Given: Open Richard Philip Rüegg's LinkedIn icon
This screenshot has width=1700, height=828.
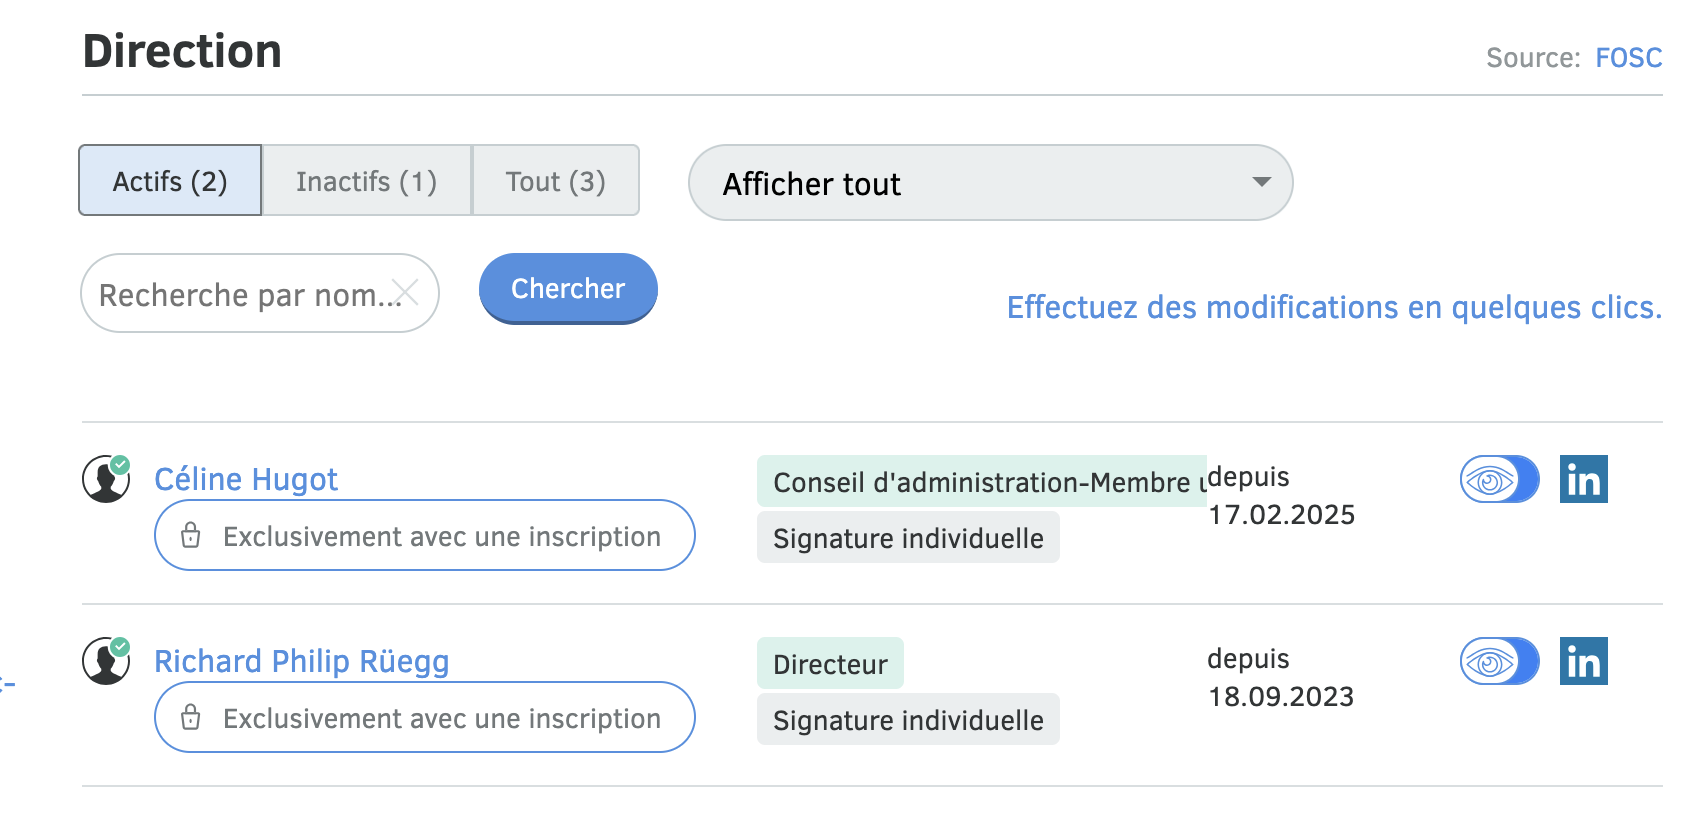Looking at the screenshot, I should [x=1583, y=661].
